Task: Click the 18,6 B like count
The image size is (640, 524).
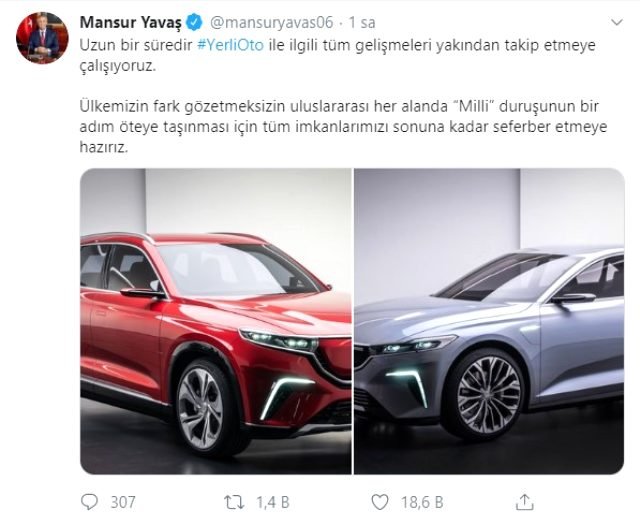Action: [x=422, y=502]
